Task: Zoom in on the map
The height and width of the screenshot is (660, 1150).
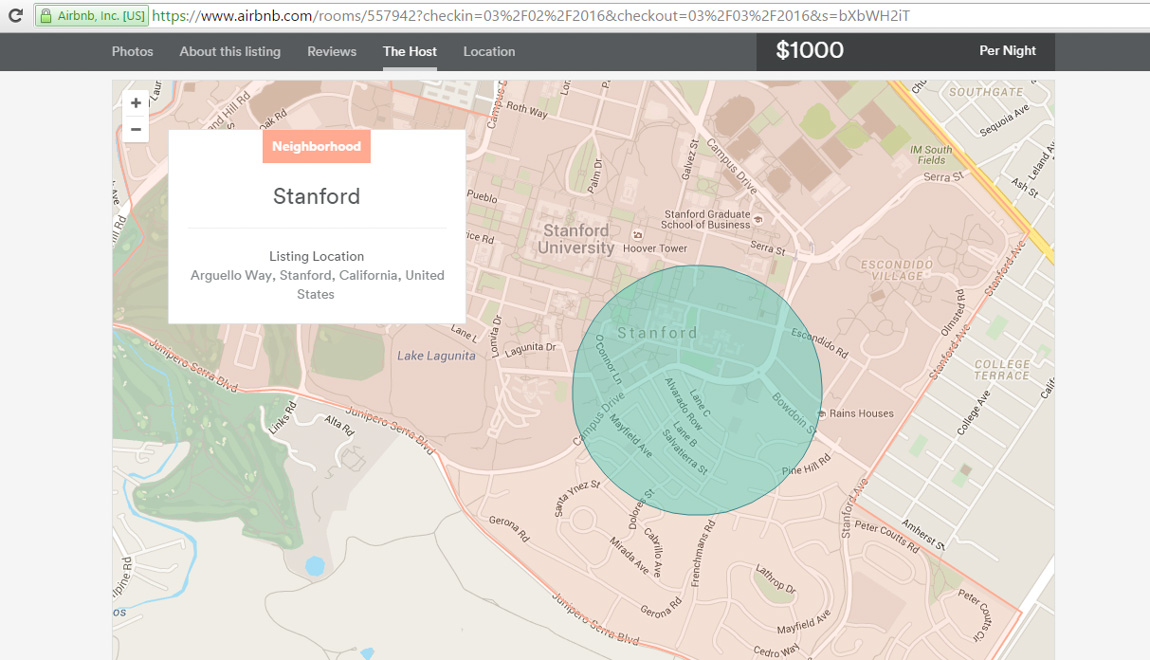Action: pos(136,103)
